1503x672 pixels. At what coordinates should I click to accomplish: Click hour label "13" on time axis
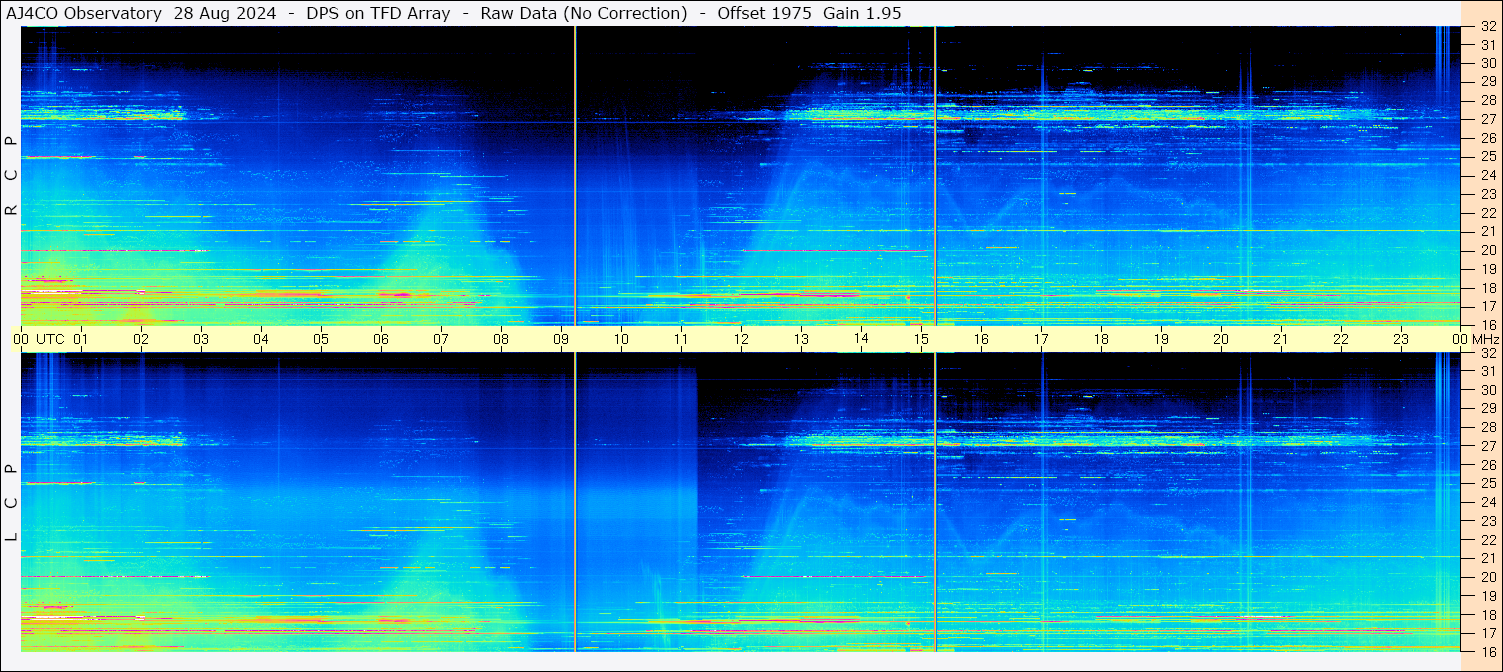coord(801,339)
